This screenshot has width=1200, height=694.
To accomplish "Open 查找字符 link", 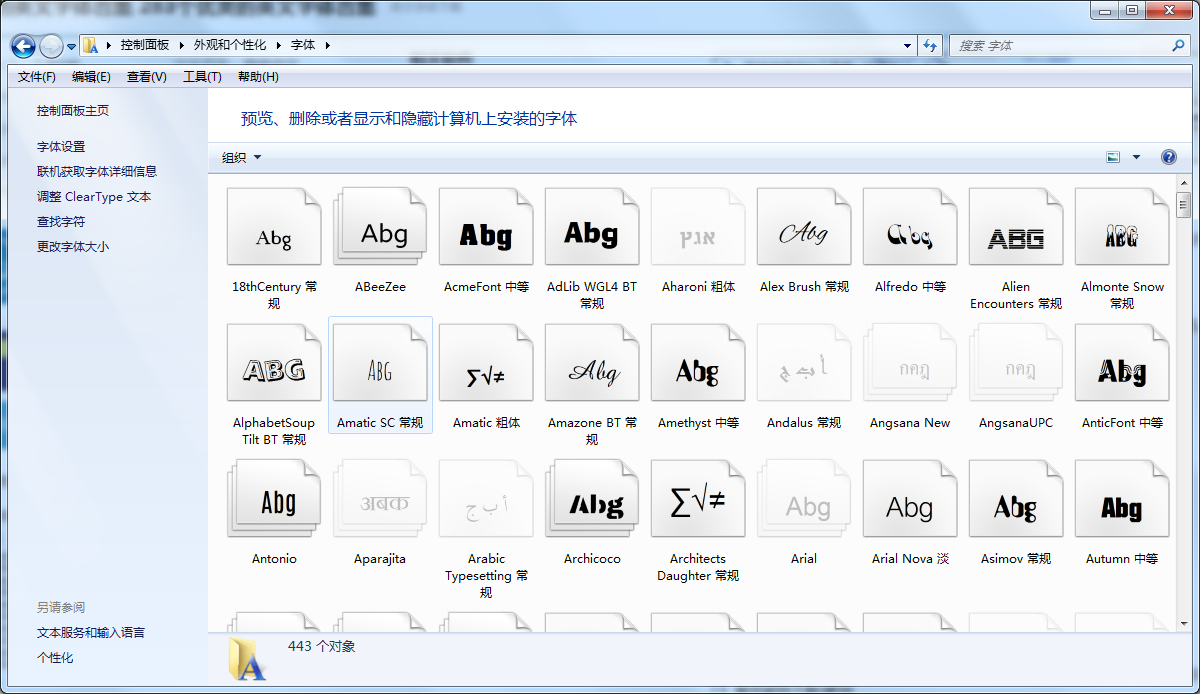I will (x=61, y=222).
